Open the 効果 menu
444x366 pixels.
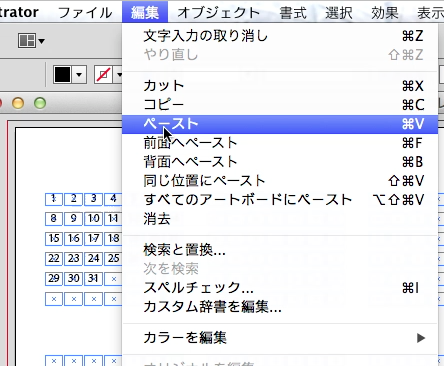pyautogui.click(x=385, y=12)
